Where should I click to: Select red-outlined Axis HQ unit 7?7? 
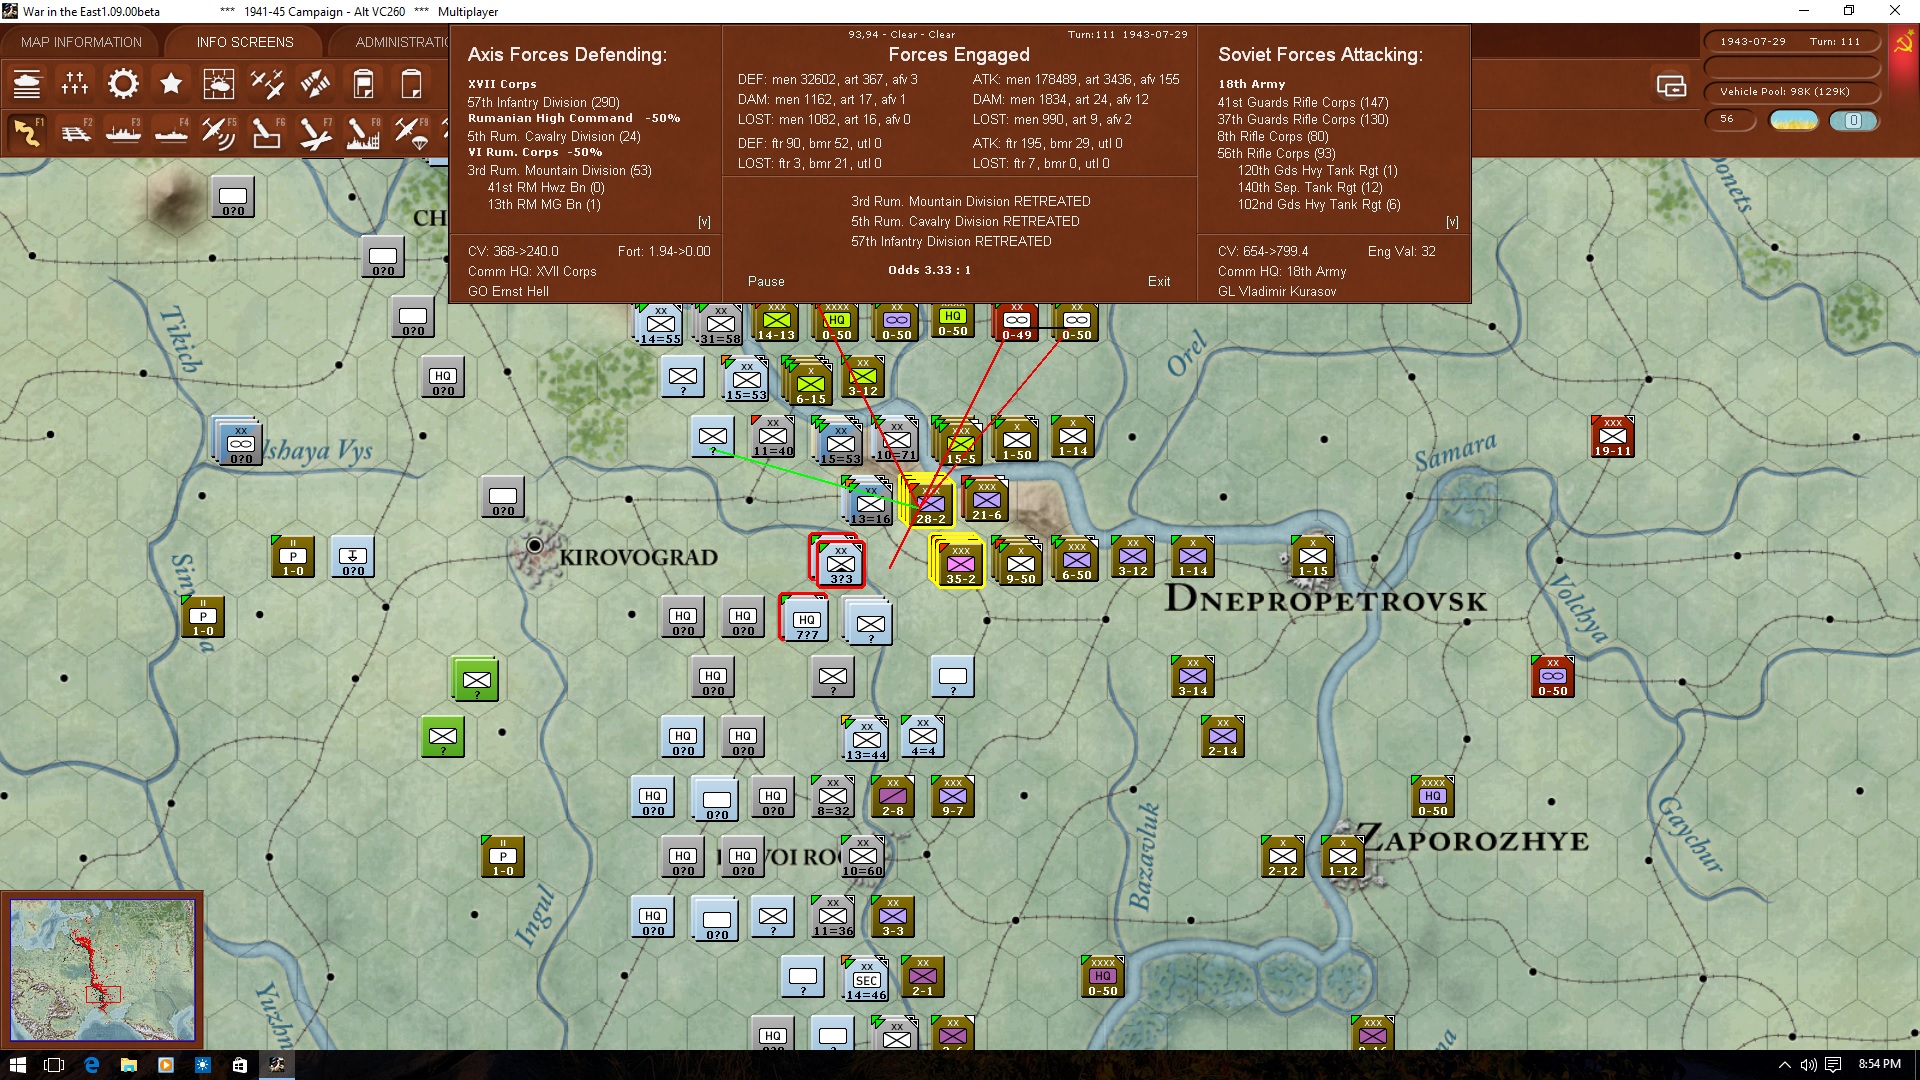[806, 618]
